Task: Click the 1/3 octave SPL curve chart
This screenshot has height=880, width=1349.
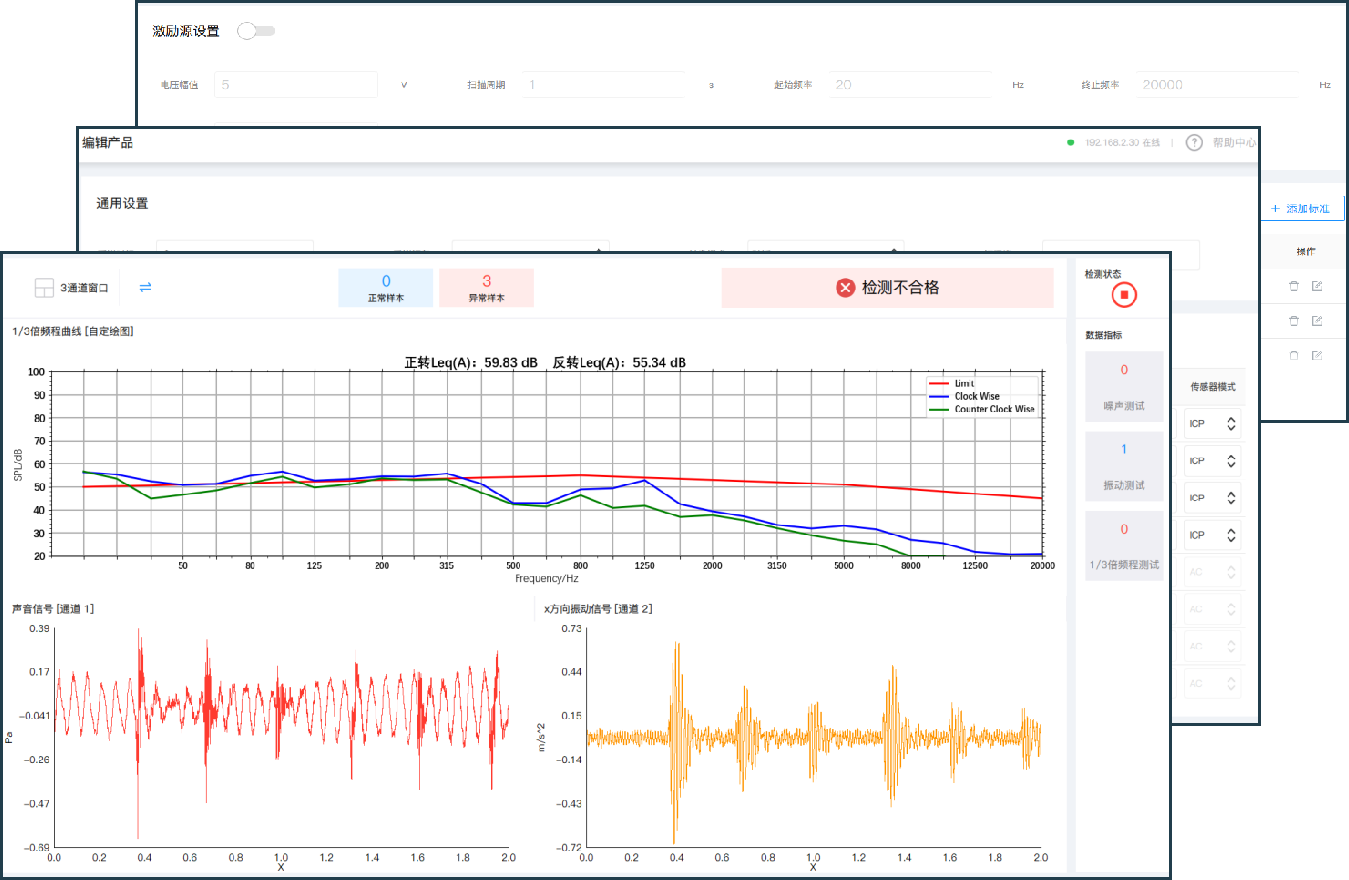Action: 547,463
